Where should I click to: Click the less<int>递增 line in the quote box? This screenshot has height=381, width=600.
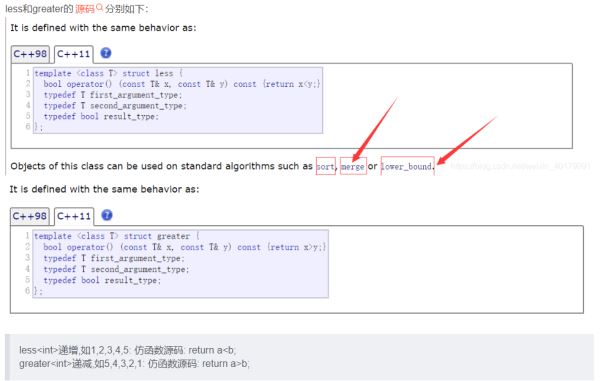click(127, 350)
